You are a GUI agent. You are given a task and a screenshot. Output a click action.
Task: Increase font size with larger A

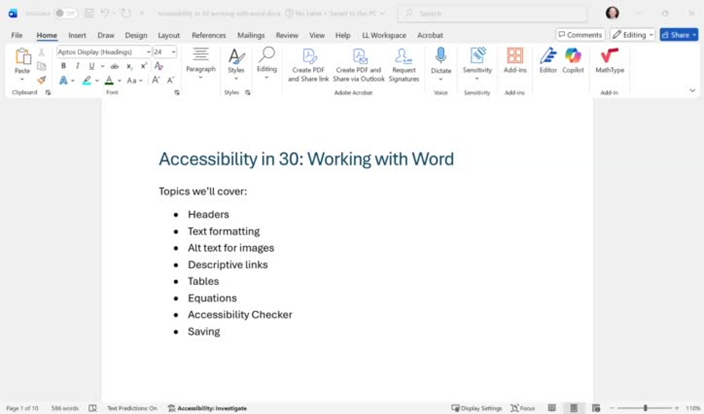(x=156, y=80)
